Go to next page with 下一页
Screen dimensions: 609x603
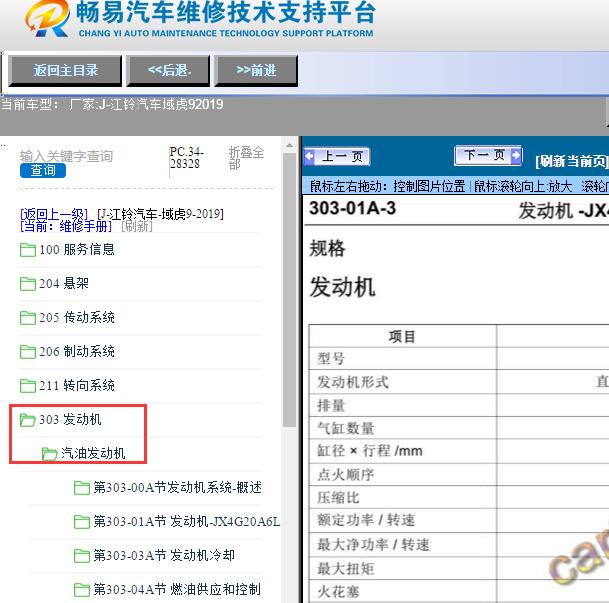[x=488, y=156]
